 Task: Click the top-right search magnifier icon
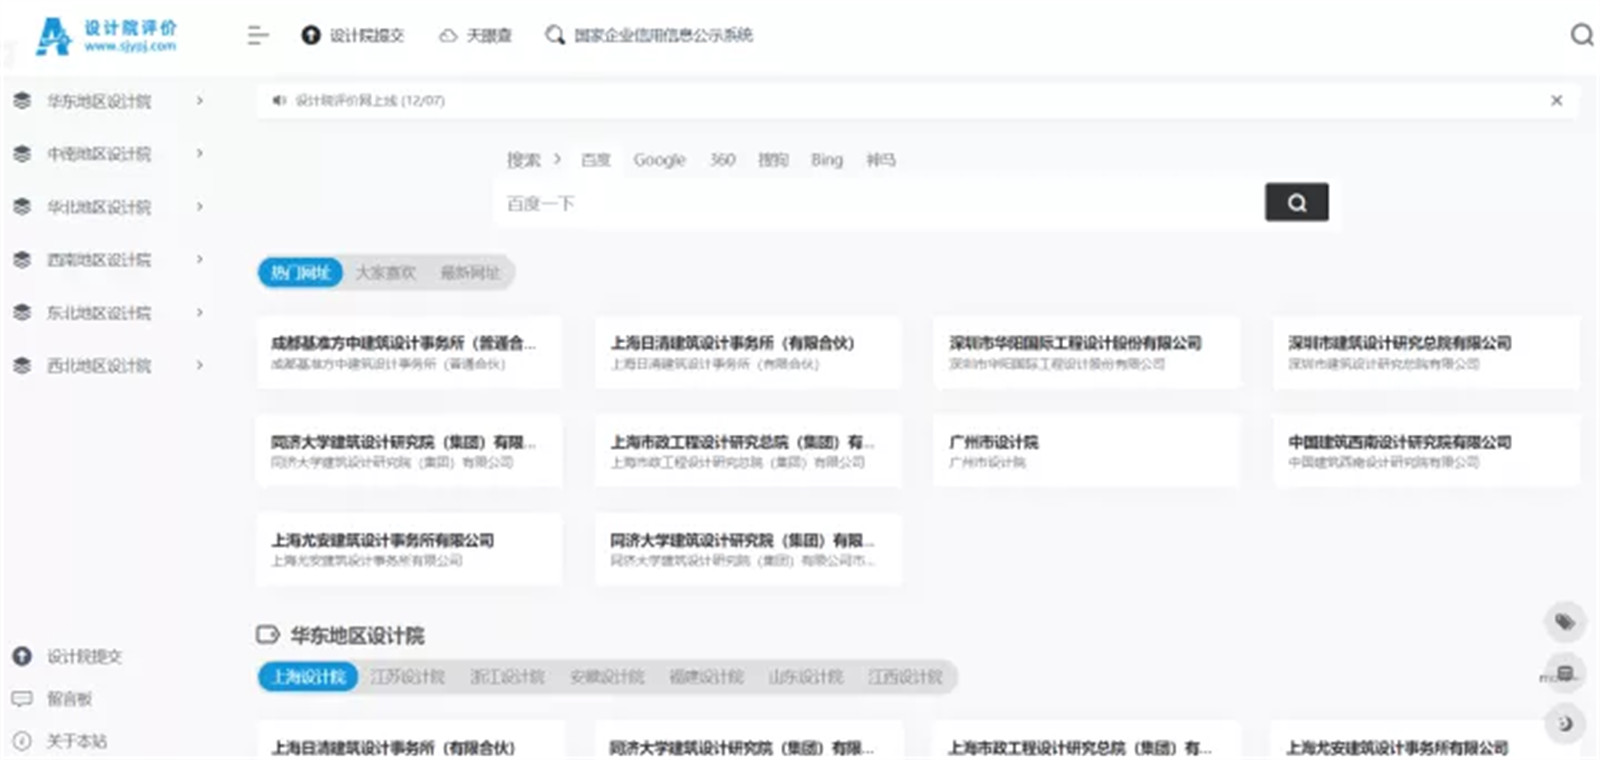coord(1581,35)
